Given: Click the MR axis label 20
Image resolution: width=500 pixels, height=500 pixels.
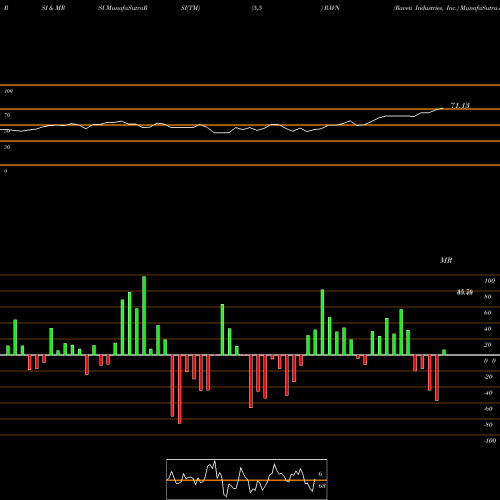Looking at the screenshot, I should [x=488, y=345].
